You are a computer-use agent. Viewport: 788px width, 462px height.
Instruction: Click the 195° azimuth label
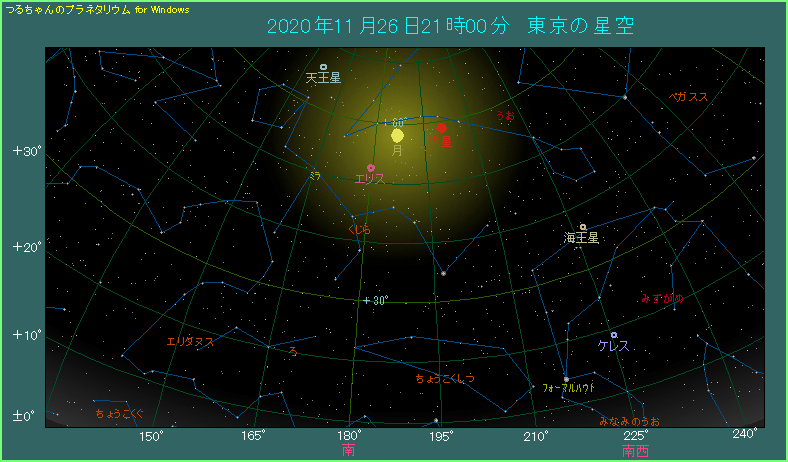[x=442, y=435]
